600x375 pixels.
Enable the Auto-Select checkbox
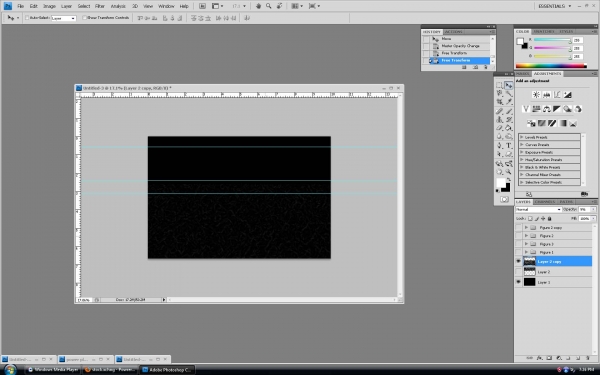[27, 18]
